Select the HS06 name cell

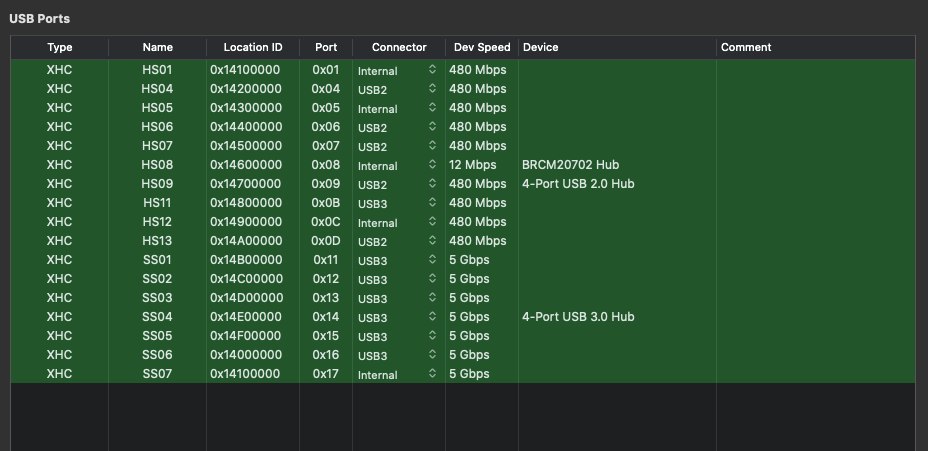click(x=157, y=127)
